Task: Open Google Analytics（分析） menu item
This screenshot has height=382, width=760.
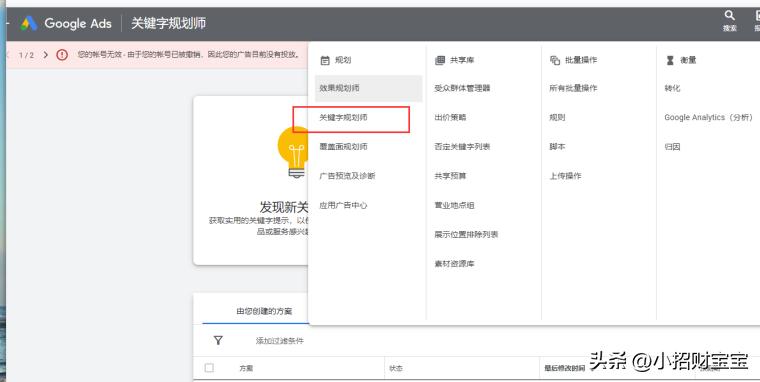Action: 708,117
